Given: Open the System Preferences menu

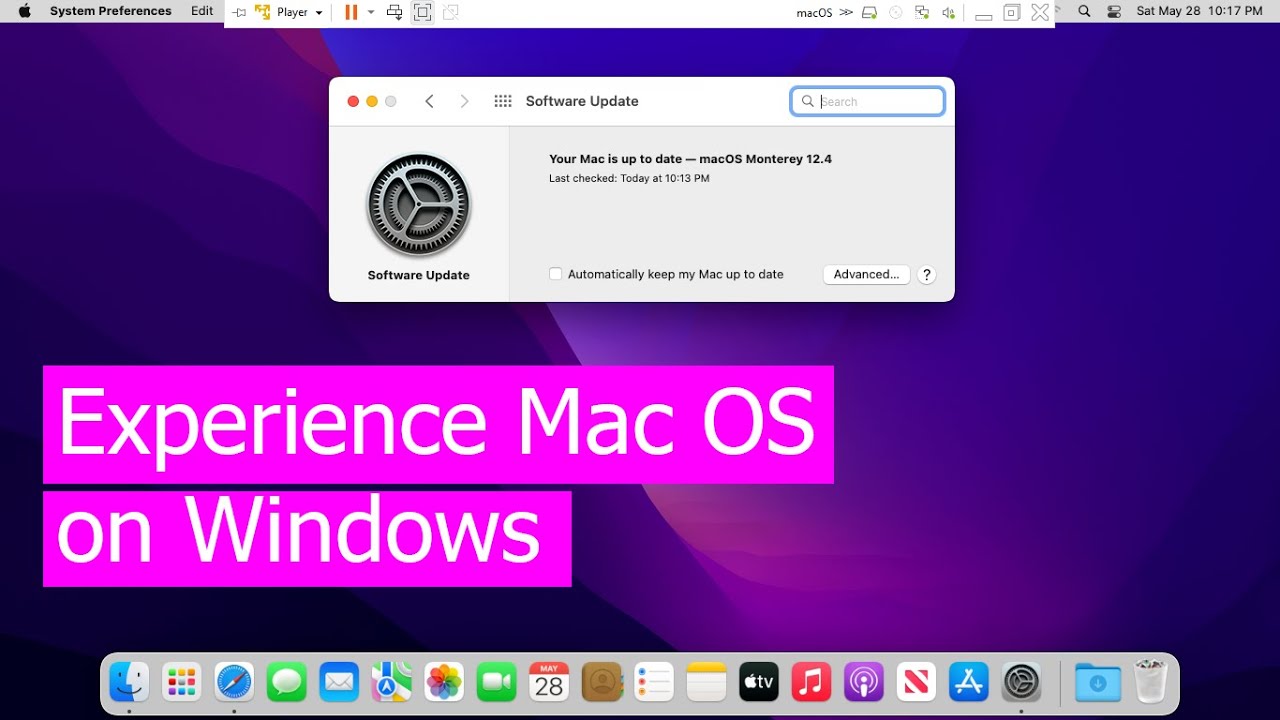Looking at the screenshot, I should [x=111, y=11].
